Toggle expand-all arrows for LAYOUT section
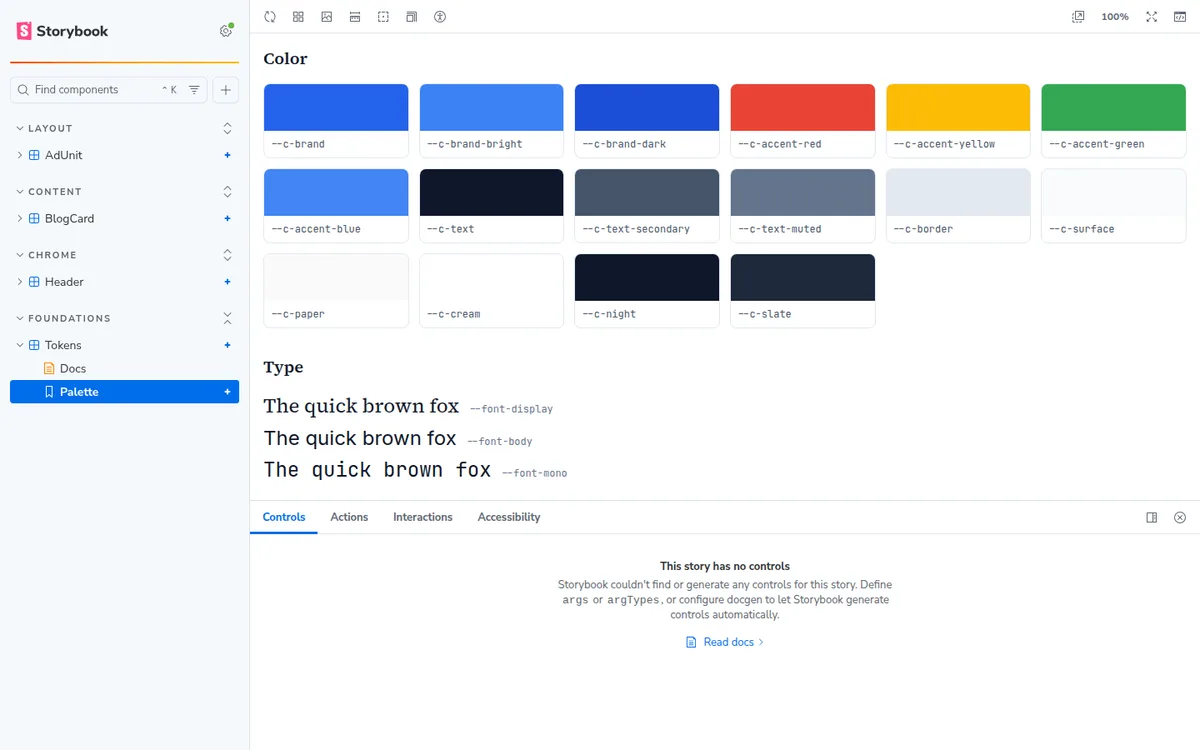Viewport: 1200px width, 750px height. 227,128
